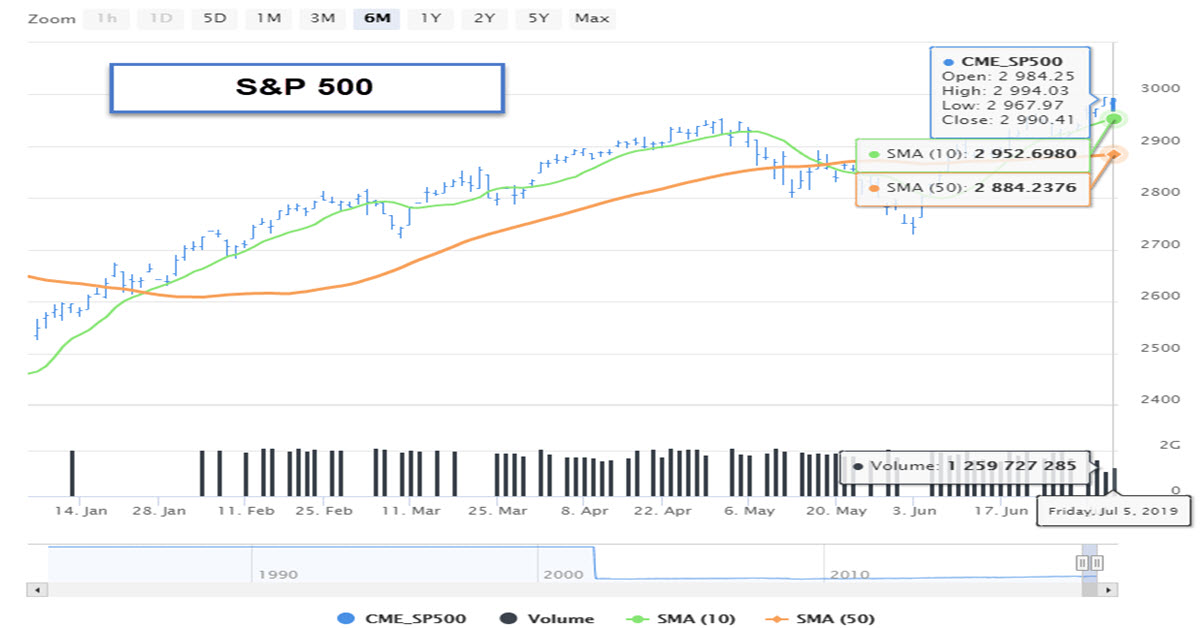The width and height of the screenshot is (1200, 628).
Task: Click the black dot in Volume tooltip
Action: click(860, 466)
